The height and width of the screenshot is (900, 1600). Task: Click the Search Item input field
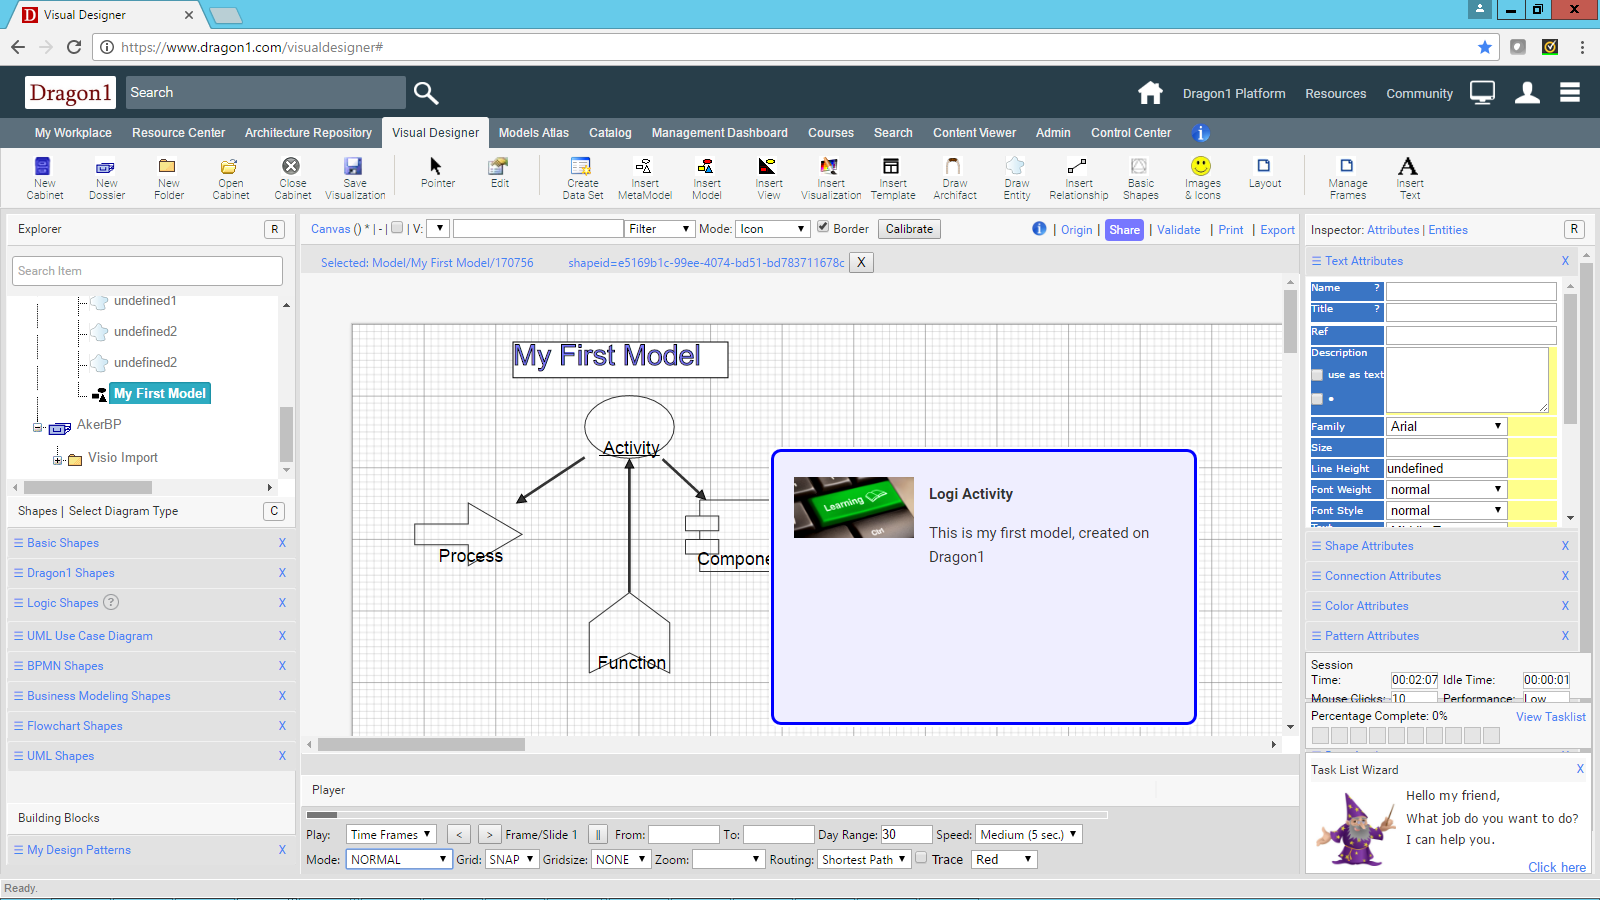coord(148,271)
